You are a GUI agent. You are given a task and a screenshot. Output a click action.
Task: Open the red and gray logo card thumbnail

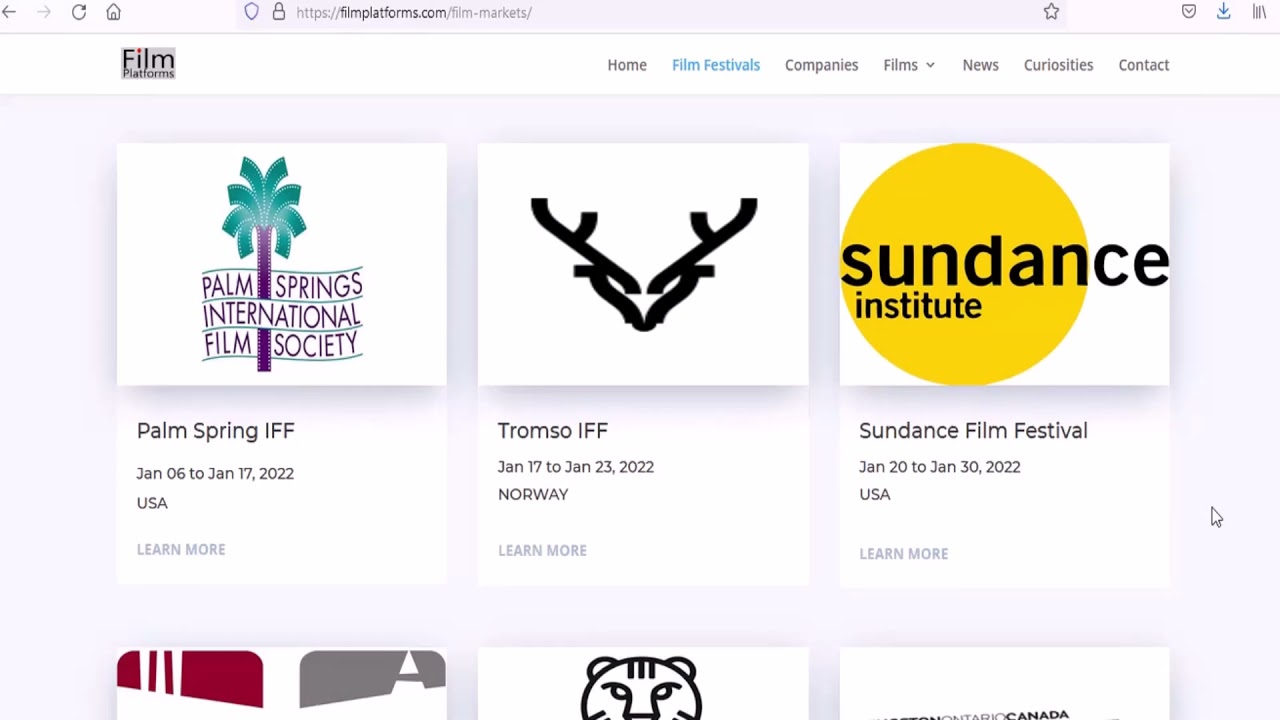point(282,684)
